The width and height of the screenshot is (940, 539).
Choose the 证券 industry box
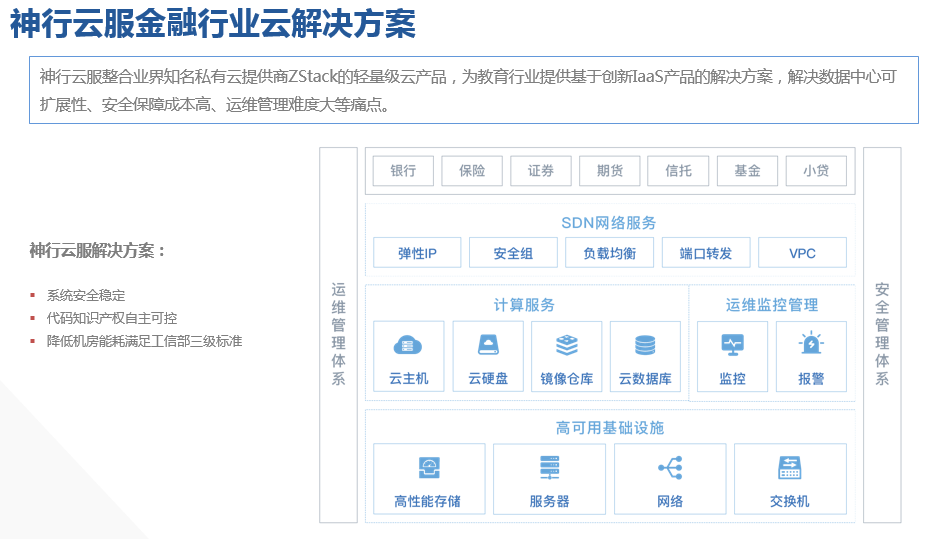pyautogui.click(x=541, y=171)
